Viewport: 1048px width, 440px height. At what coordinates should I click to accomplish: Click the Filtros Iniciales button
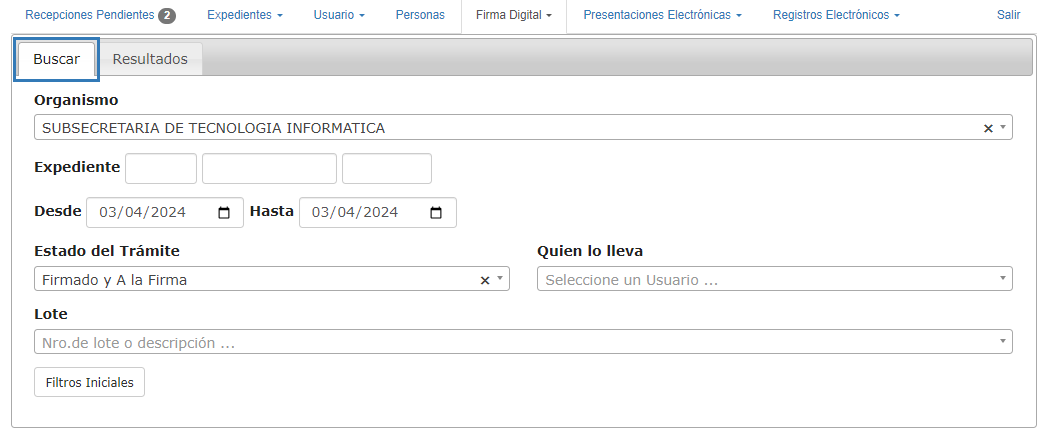pos(90,383)
